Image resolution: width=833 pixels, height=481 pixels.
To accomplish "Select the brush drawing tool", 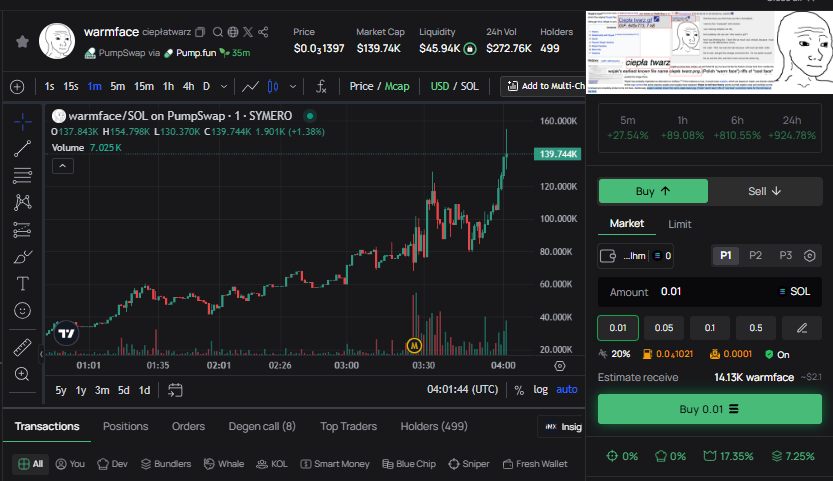I will click(x=22, y=257).
